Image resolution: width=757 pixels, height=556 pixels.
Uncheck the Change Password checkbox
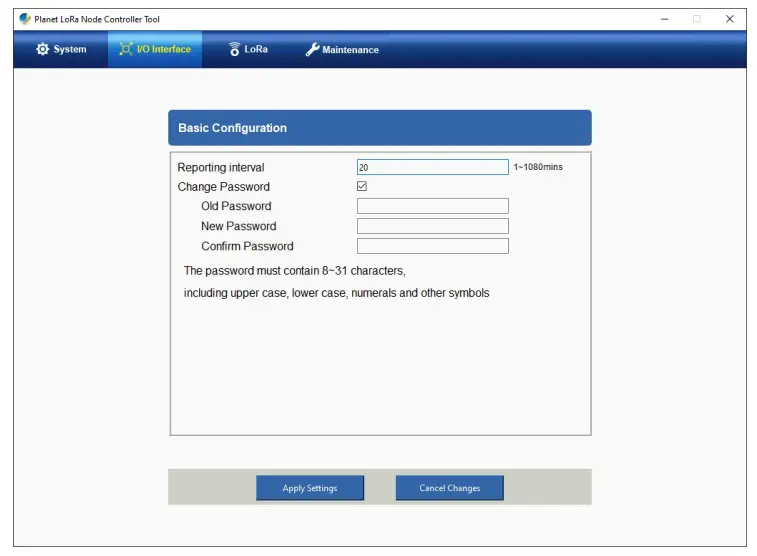362,186
